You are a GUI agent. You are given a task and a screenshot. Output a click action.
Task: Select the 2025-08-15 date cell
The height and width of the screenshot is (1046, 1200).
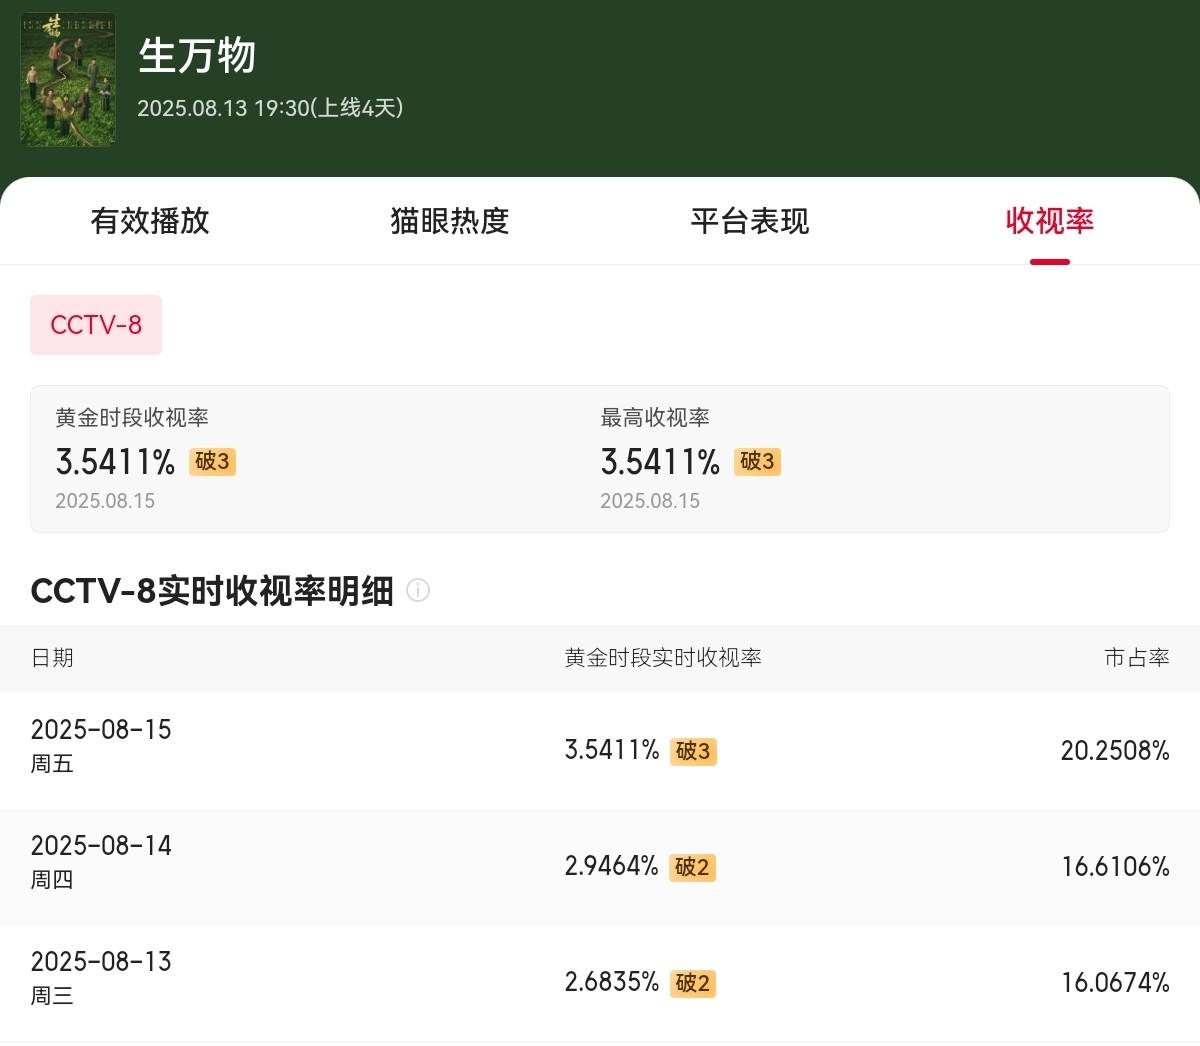click(x=101, y=730)
